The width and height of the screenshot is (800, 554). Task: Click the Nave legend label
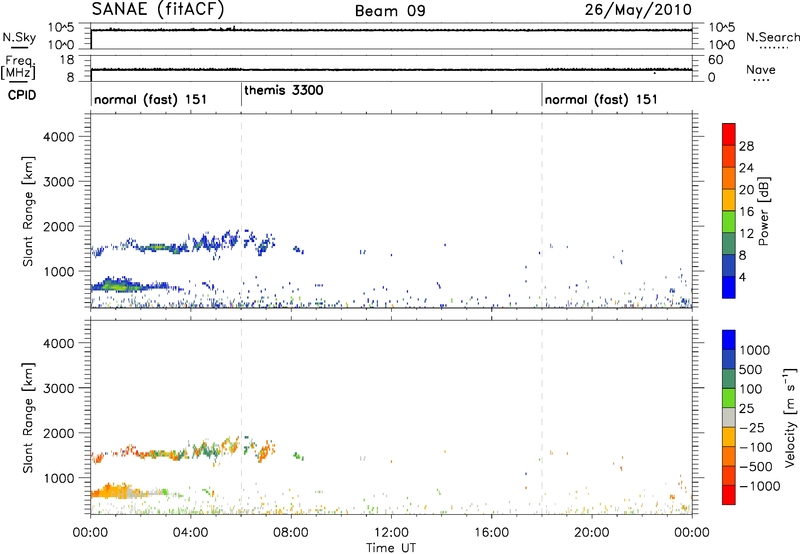(761, 69)
